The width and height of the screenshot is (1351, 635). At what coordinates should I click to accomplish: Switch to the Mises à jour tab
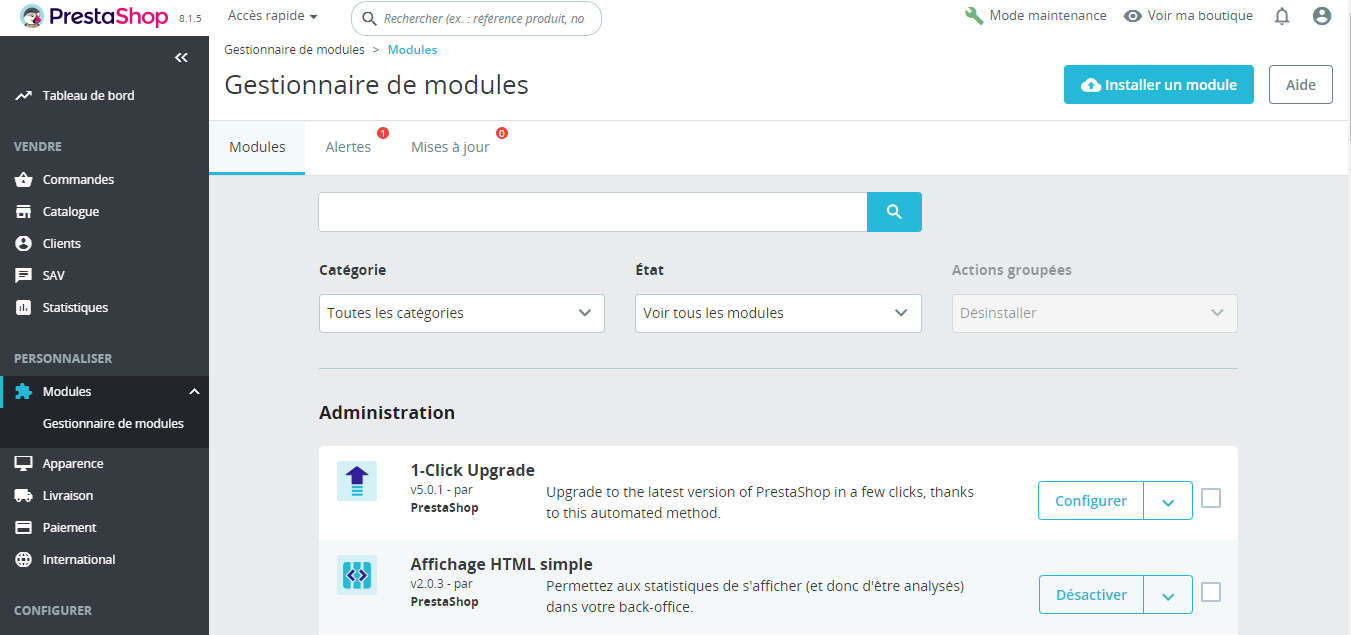[x=451, y=147]
